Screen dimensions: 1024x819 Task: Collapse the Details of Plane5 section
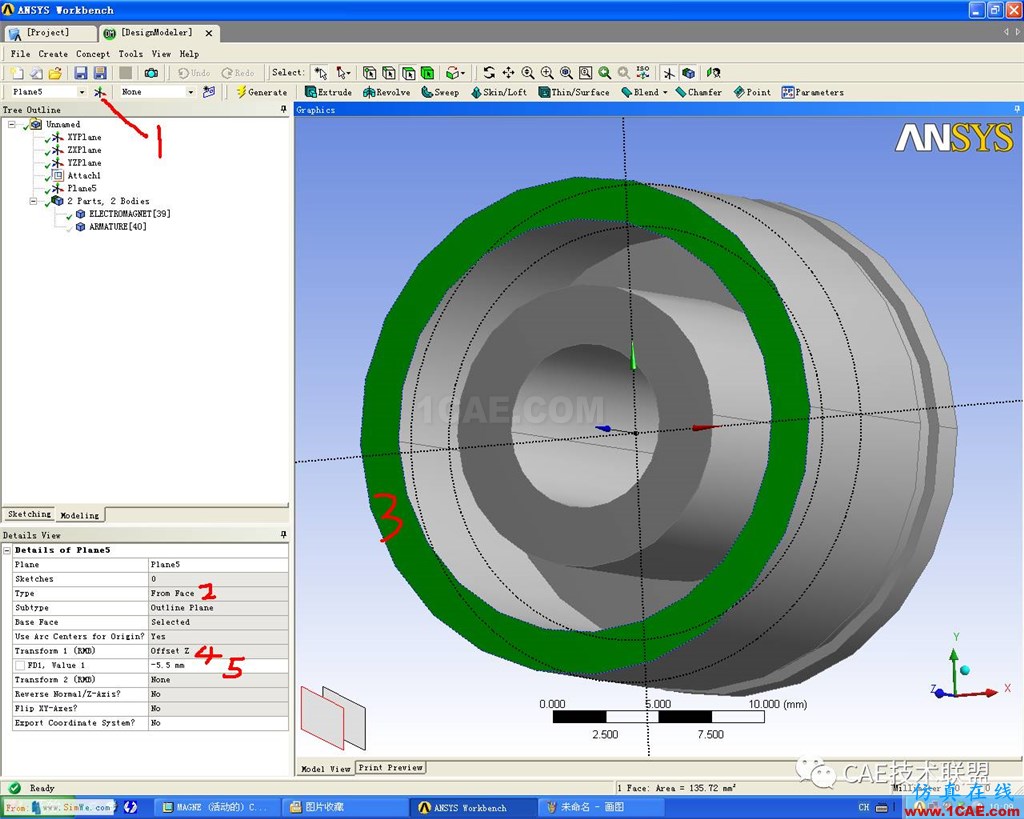tap(7, 551)
